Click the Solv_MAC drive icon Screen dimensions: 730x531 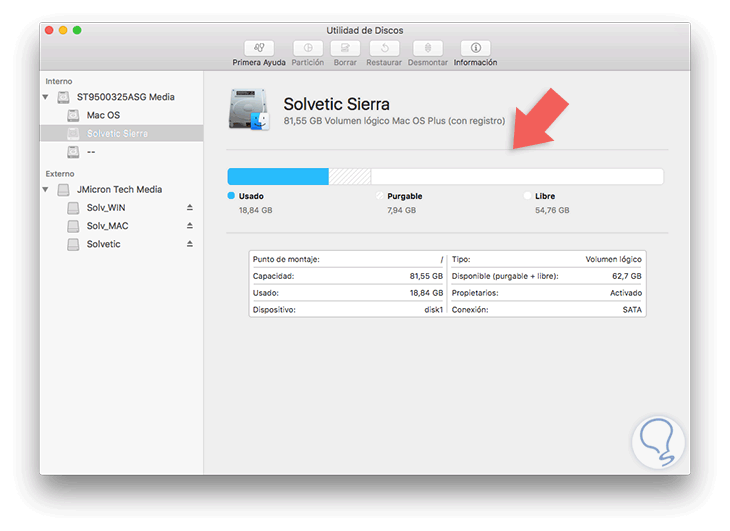coord(73,226)
